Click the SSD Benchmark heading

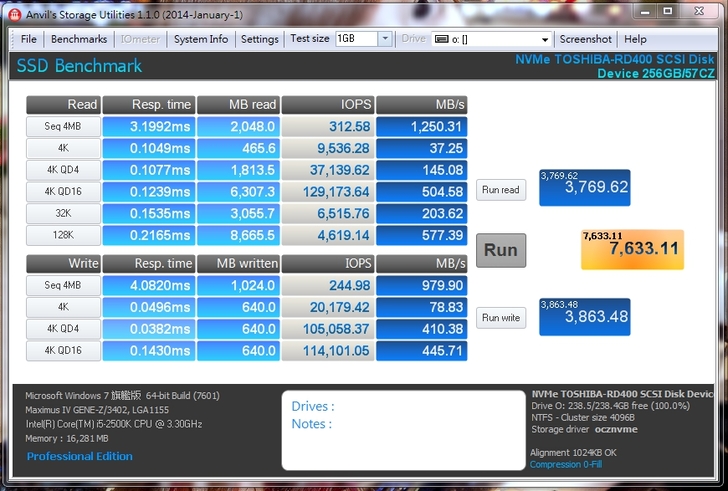(x=79, y=66)
